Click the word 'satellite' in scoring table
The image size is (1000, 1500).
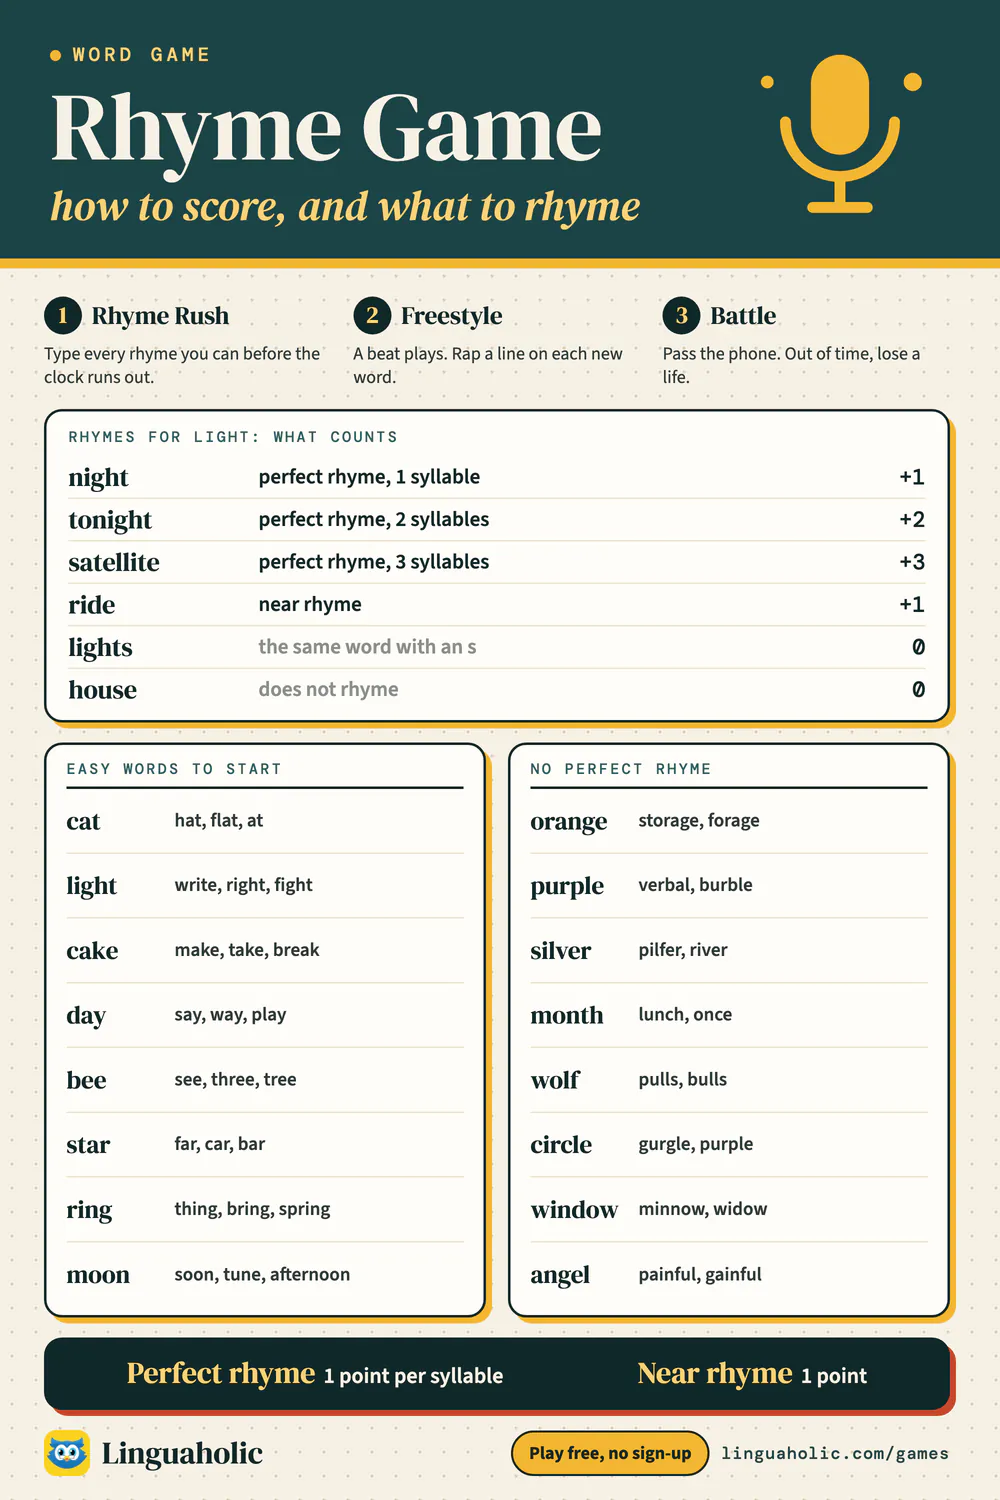click(x=114, y=562)
